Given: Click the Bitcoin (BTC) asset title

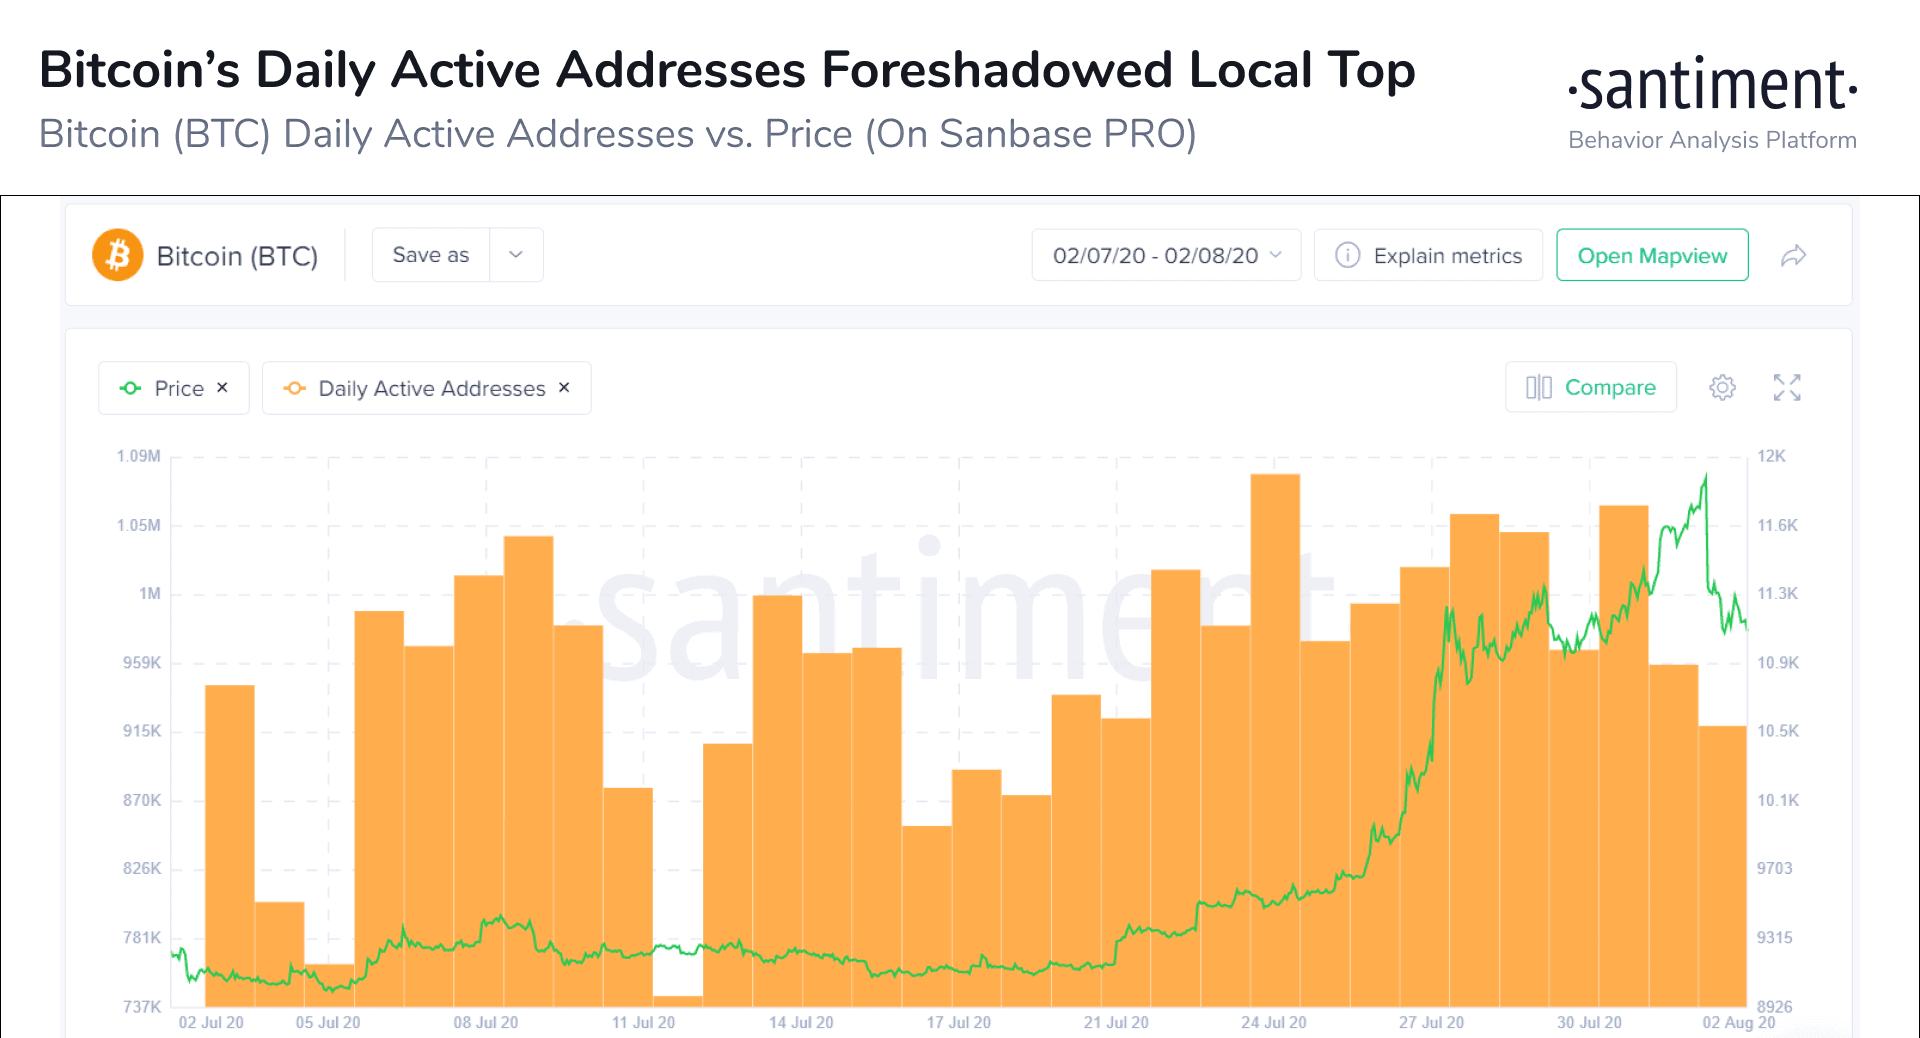Looking at the screenshot, I should click(237, 256).
